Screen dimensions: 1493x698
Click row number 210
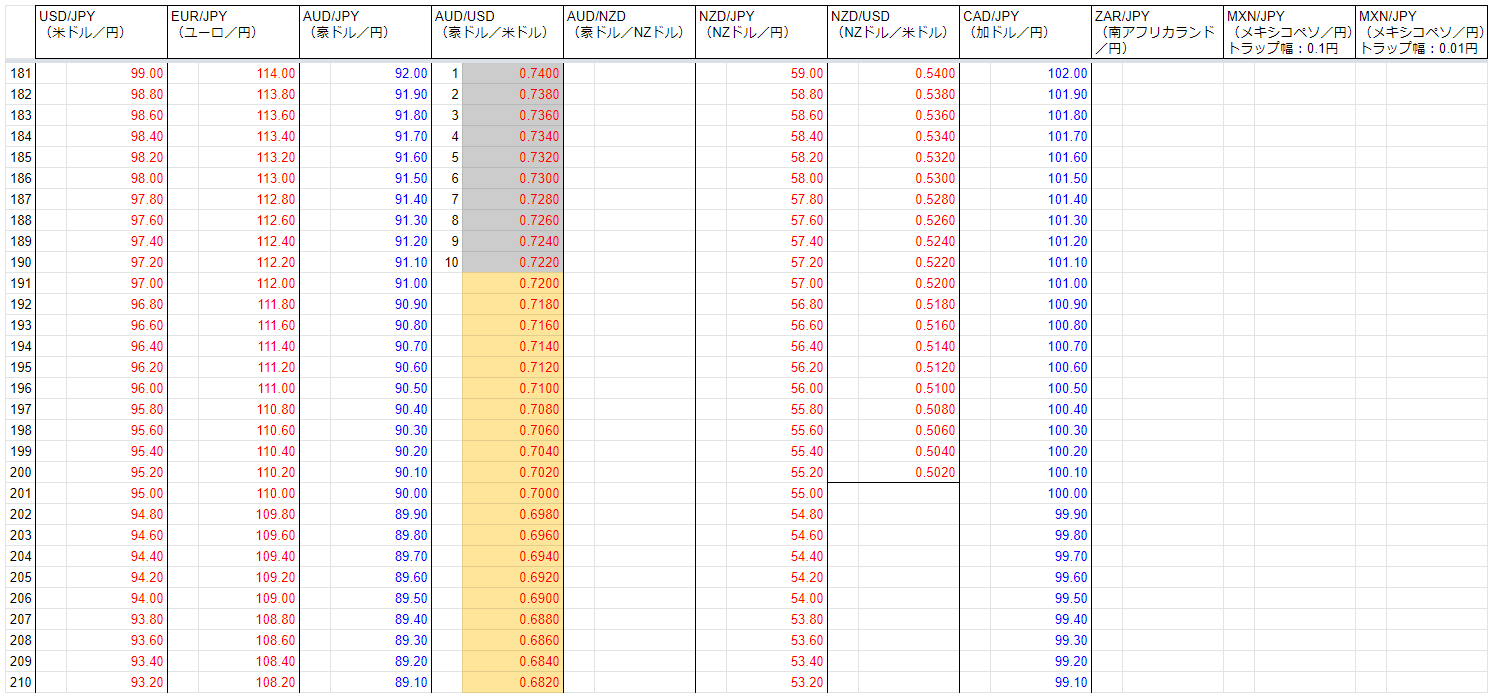pos(20,682)
